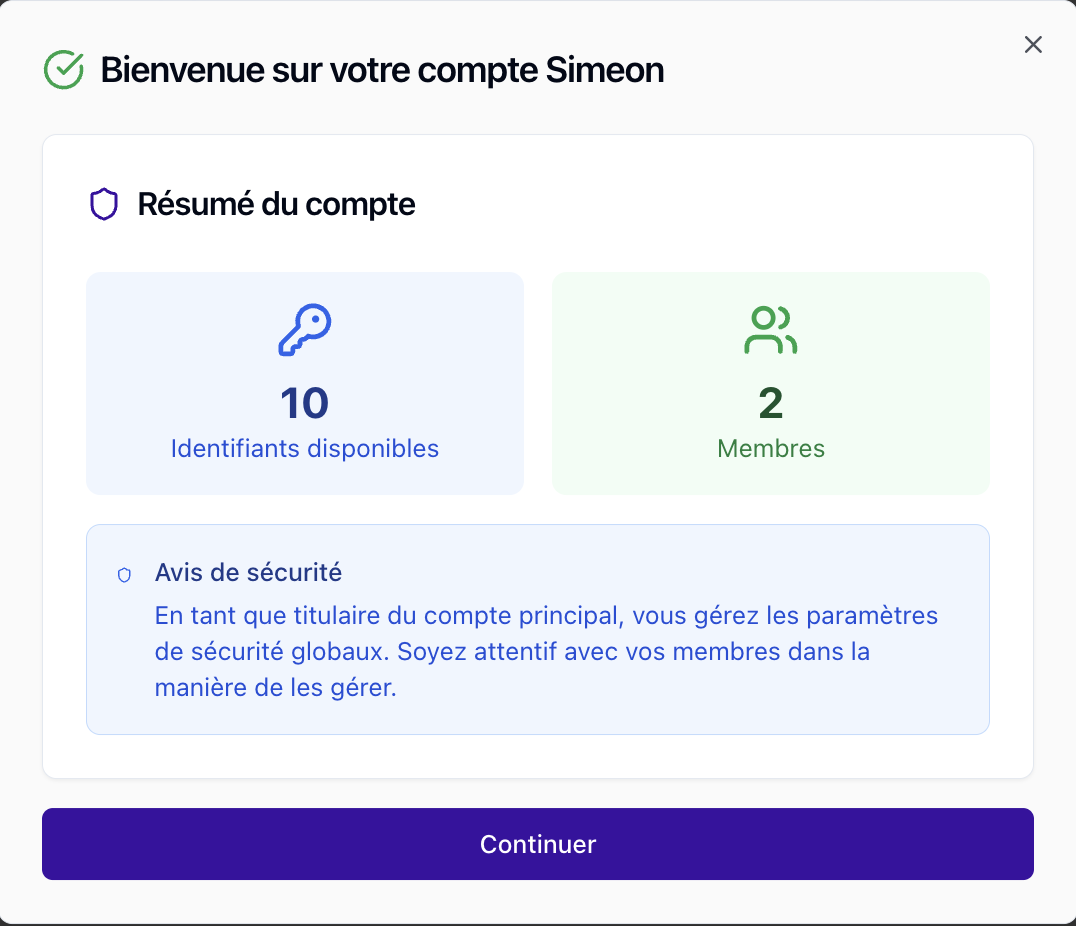Click the Résumé du compte heading
The width and height of the screenshot is (1076, 926).
(276, 204)
